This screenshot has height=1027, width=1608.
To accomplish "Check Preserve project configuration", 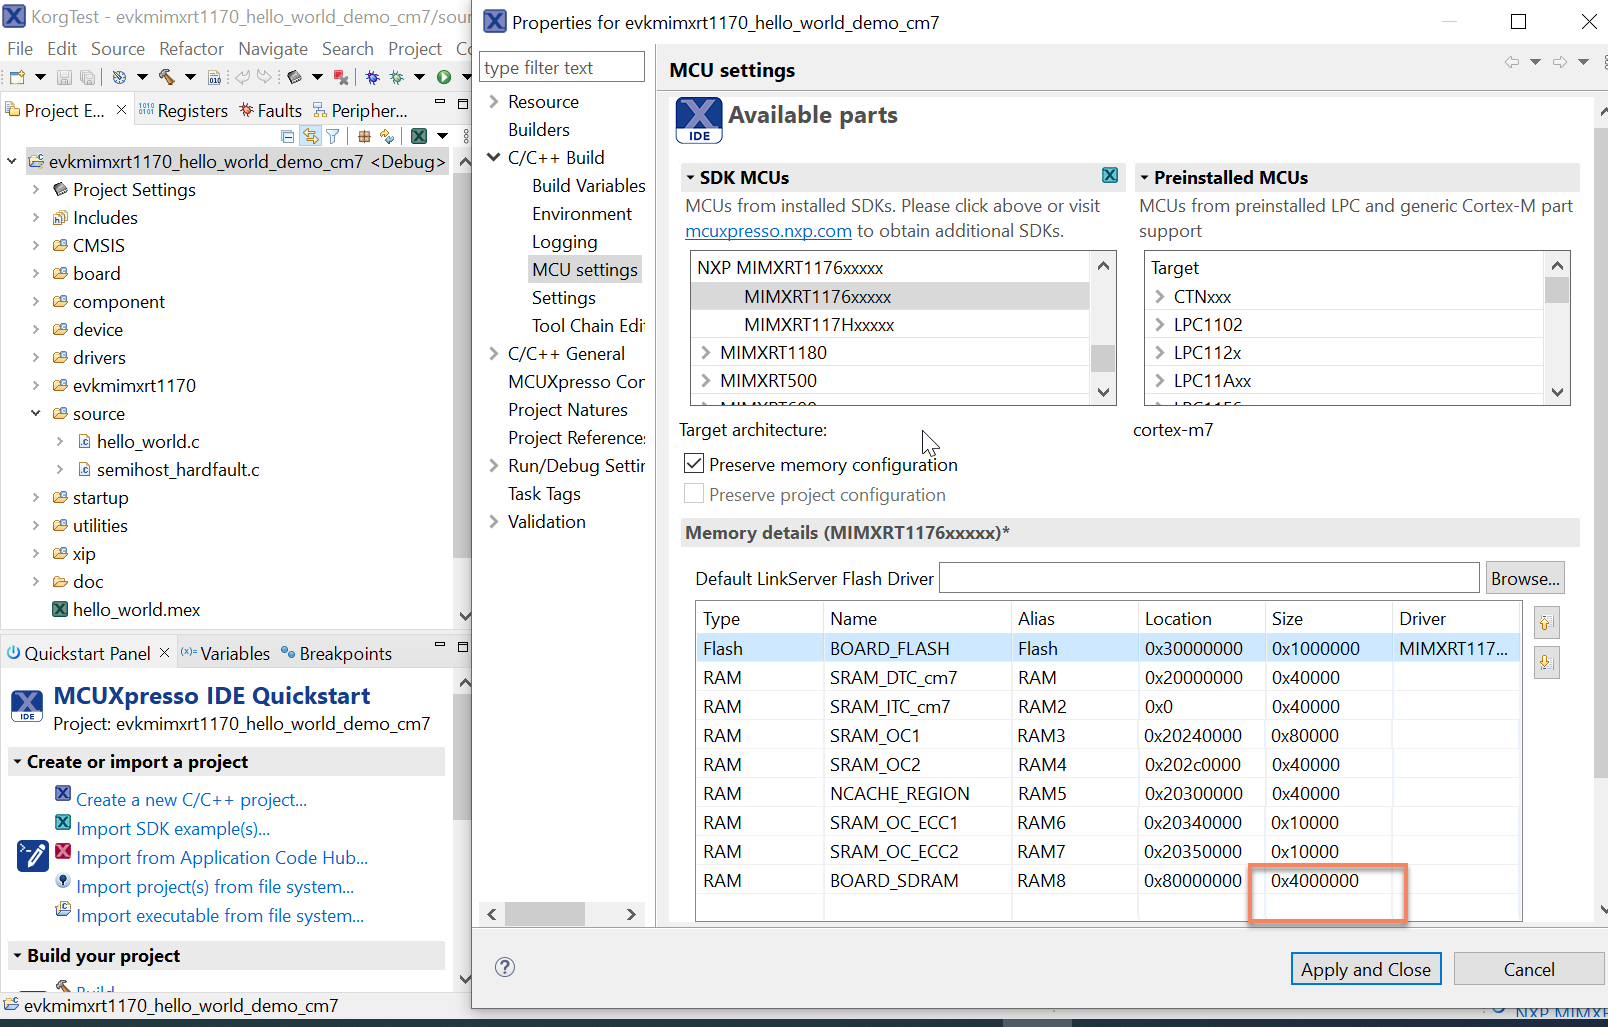I will (694, 493).
